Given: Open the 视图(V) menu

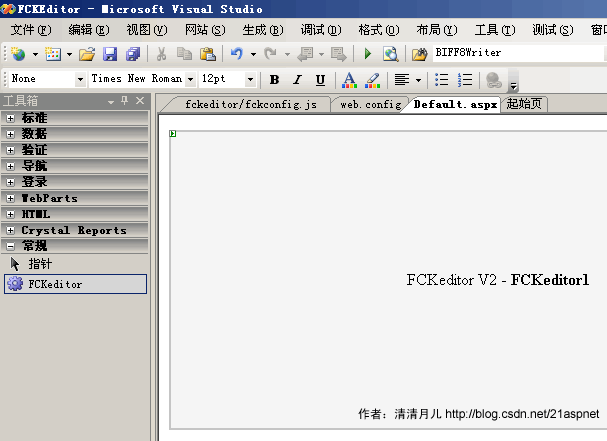Looking at the screenshot, I should [147, 30].
